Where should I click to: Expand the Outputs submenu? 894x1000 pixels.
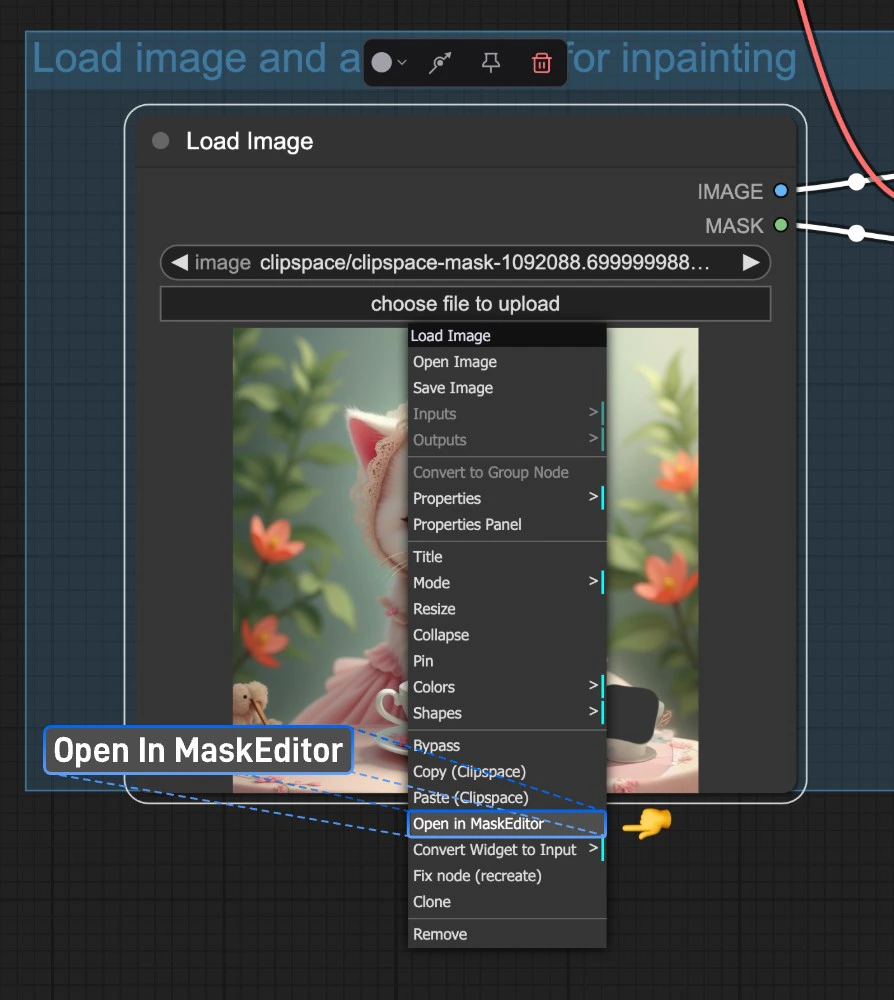pyautogui.click(x=507, y=440)
